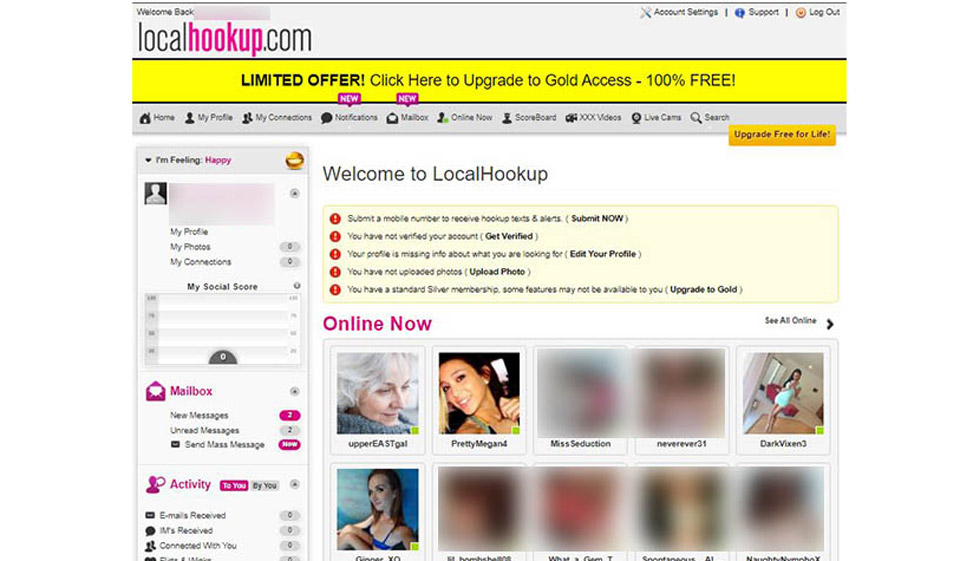This screenshot has height=561, width=960.
Task: Click the localhookup.com logo
Action: click(x=225, y=39)
